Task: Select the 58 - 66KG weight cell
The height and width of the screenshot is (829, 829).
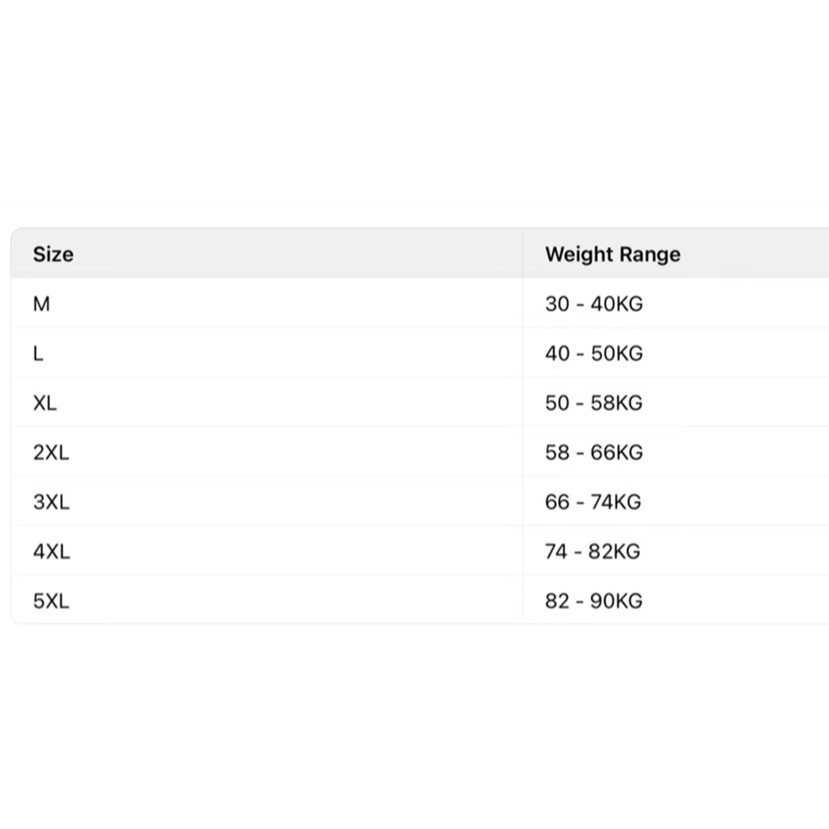Action: tap(593, 452)
